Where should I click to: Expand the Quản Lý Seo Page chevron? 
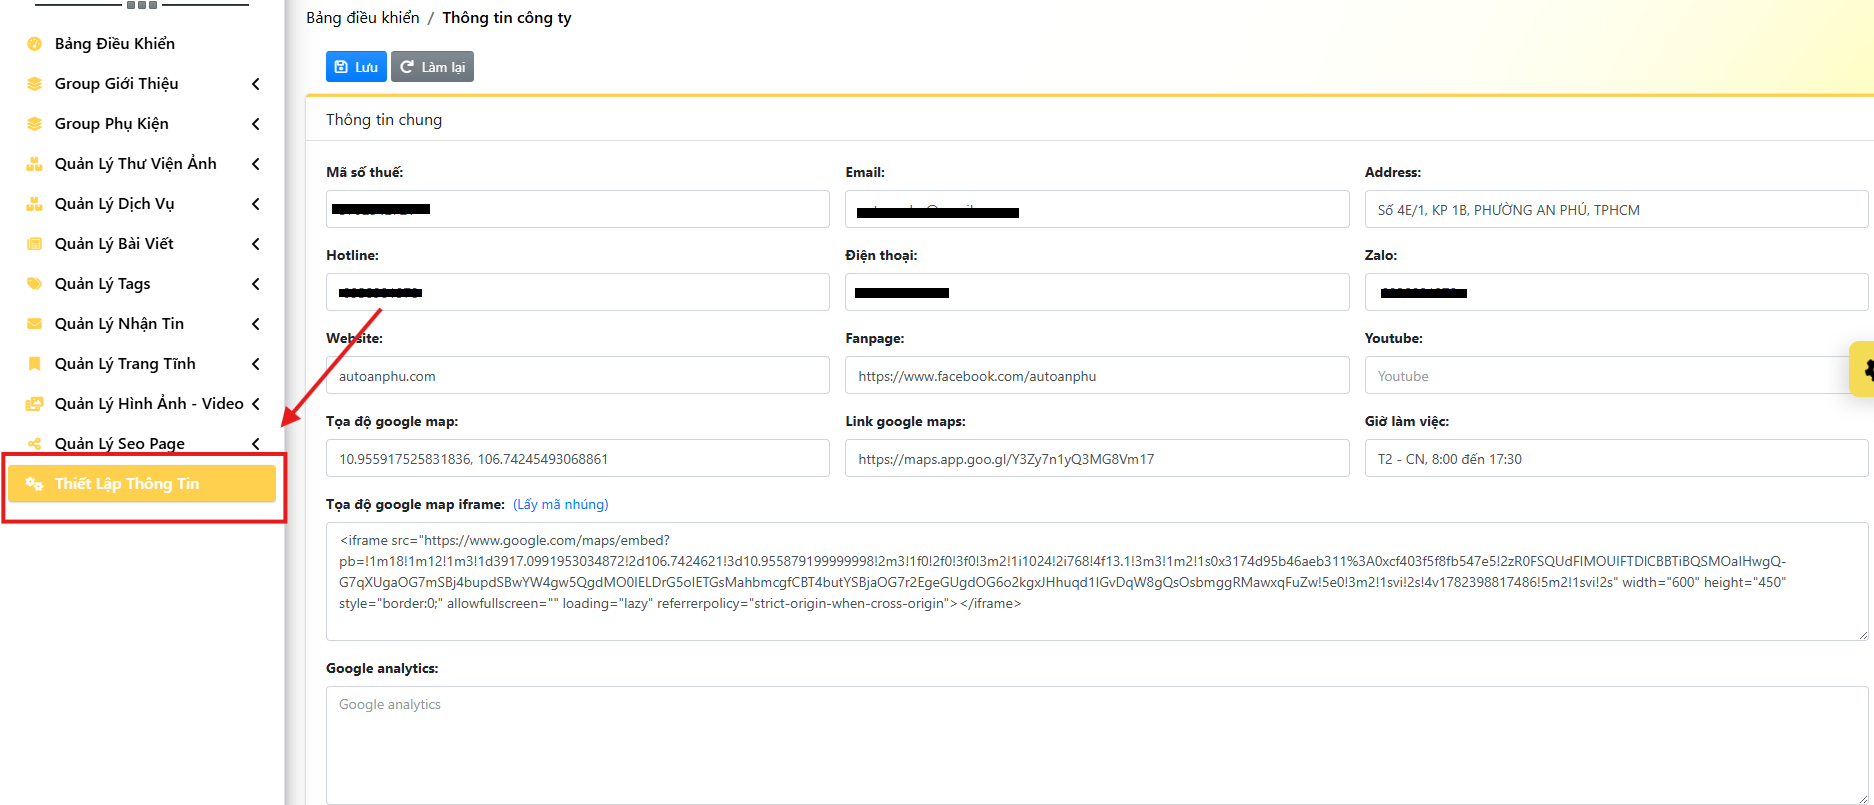tap(256, 444)
